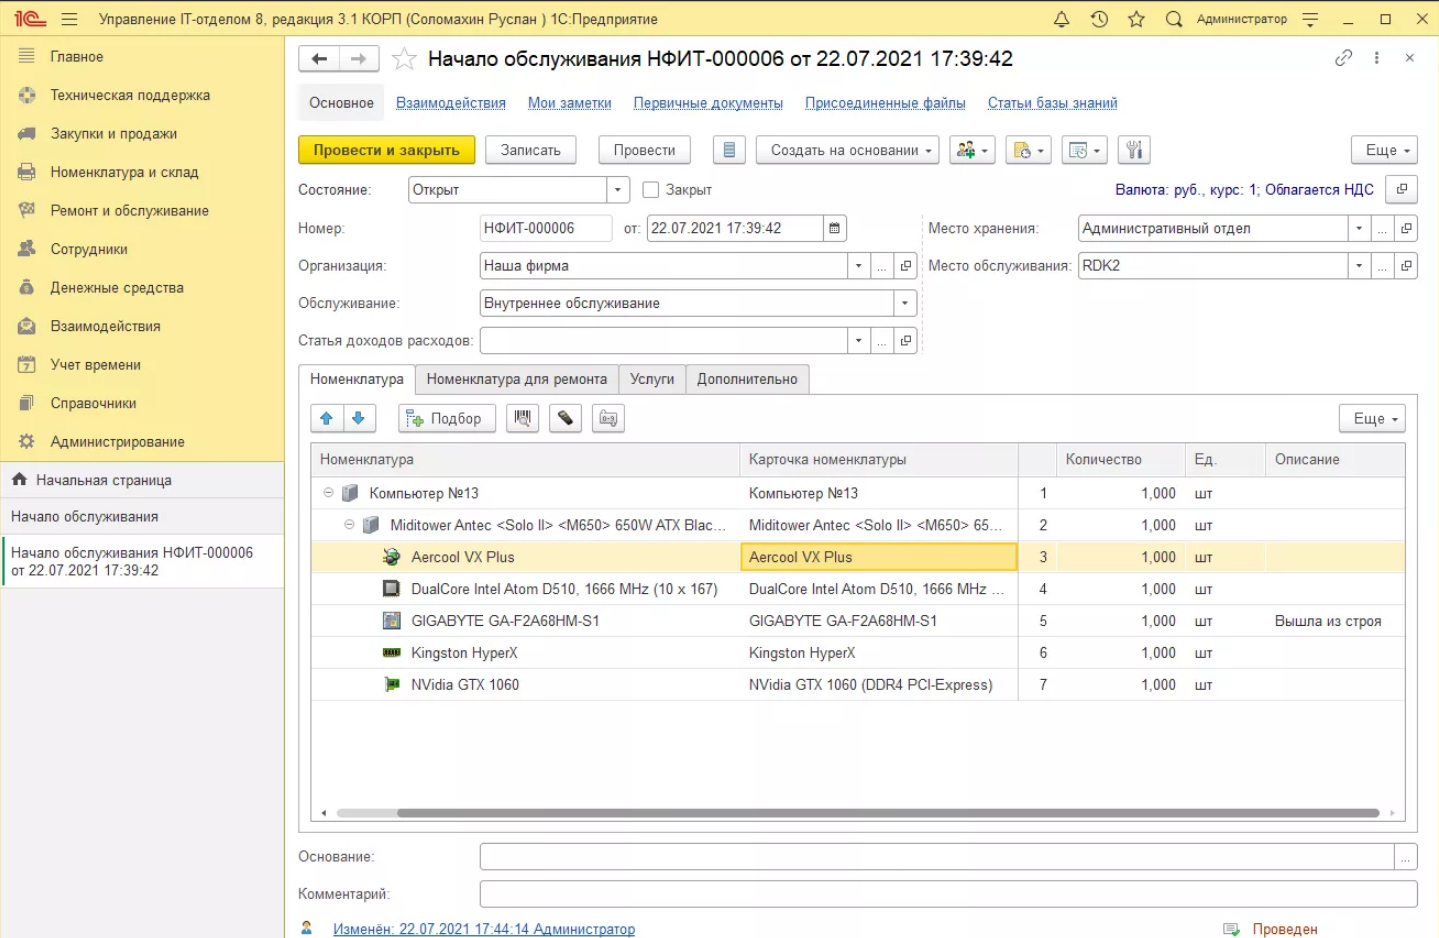Open the Обслуживание dropdown list

(904, 303)
